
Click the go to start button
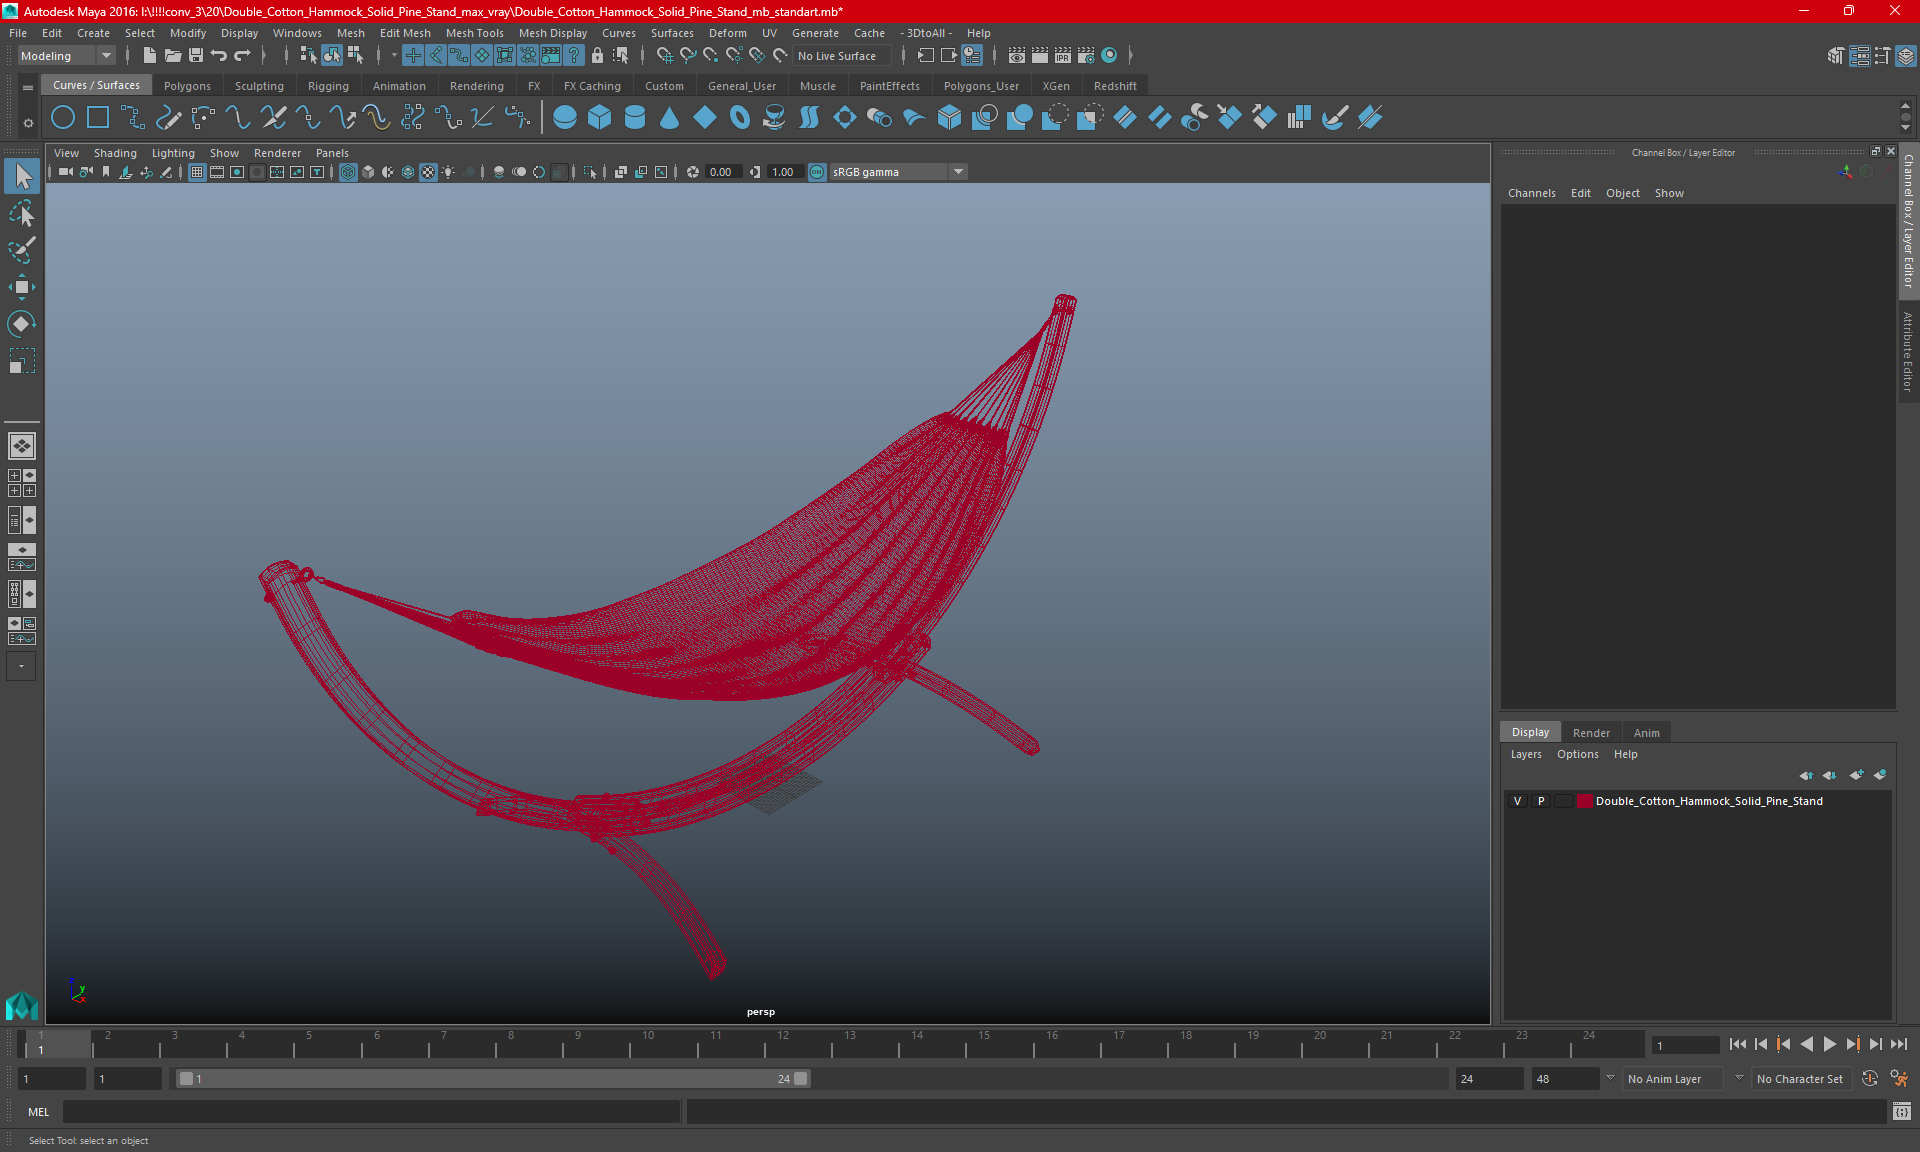coord(1737,1044)
